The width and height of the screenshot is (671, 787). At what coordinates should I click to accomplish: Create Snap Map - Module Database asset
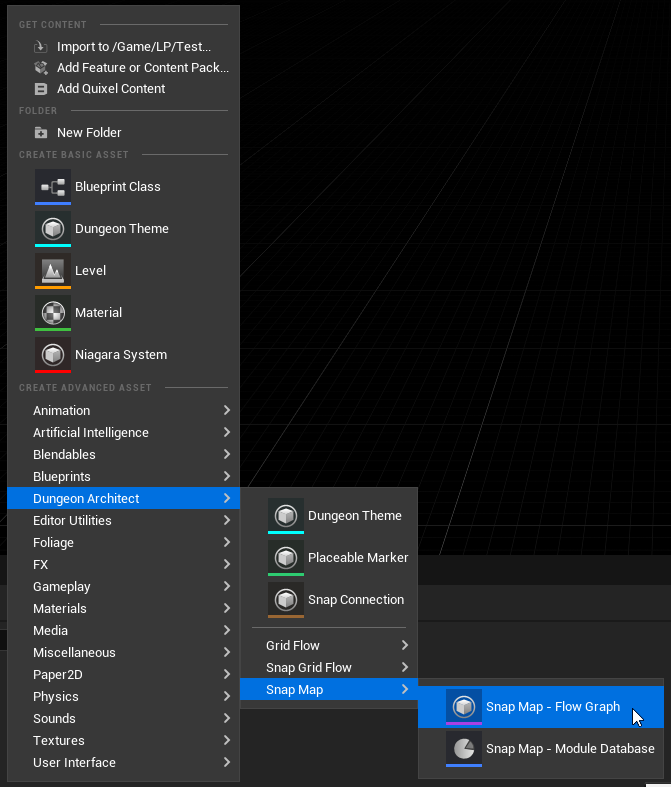click(541, 749)
